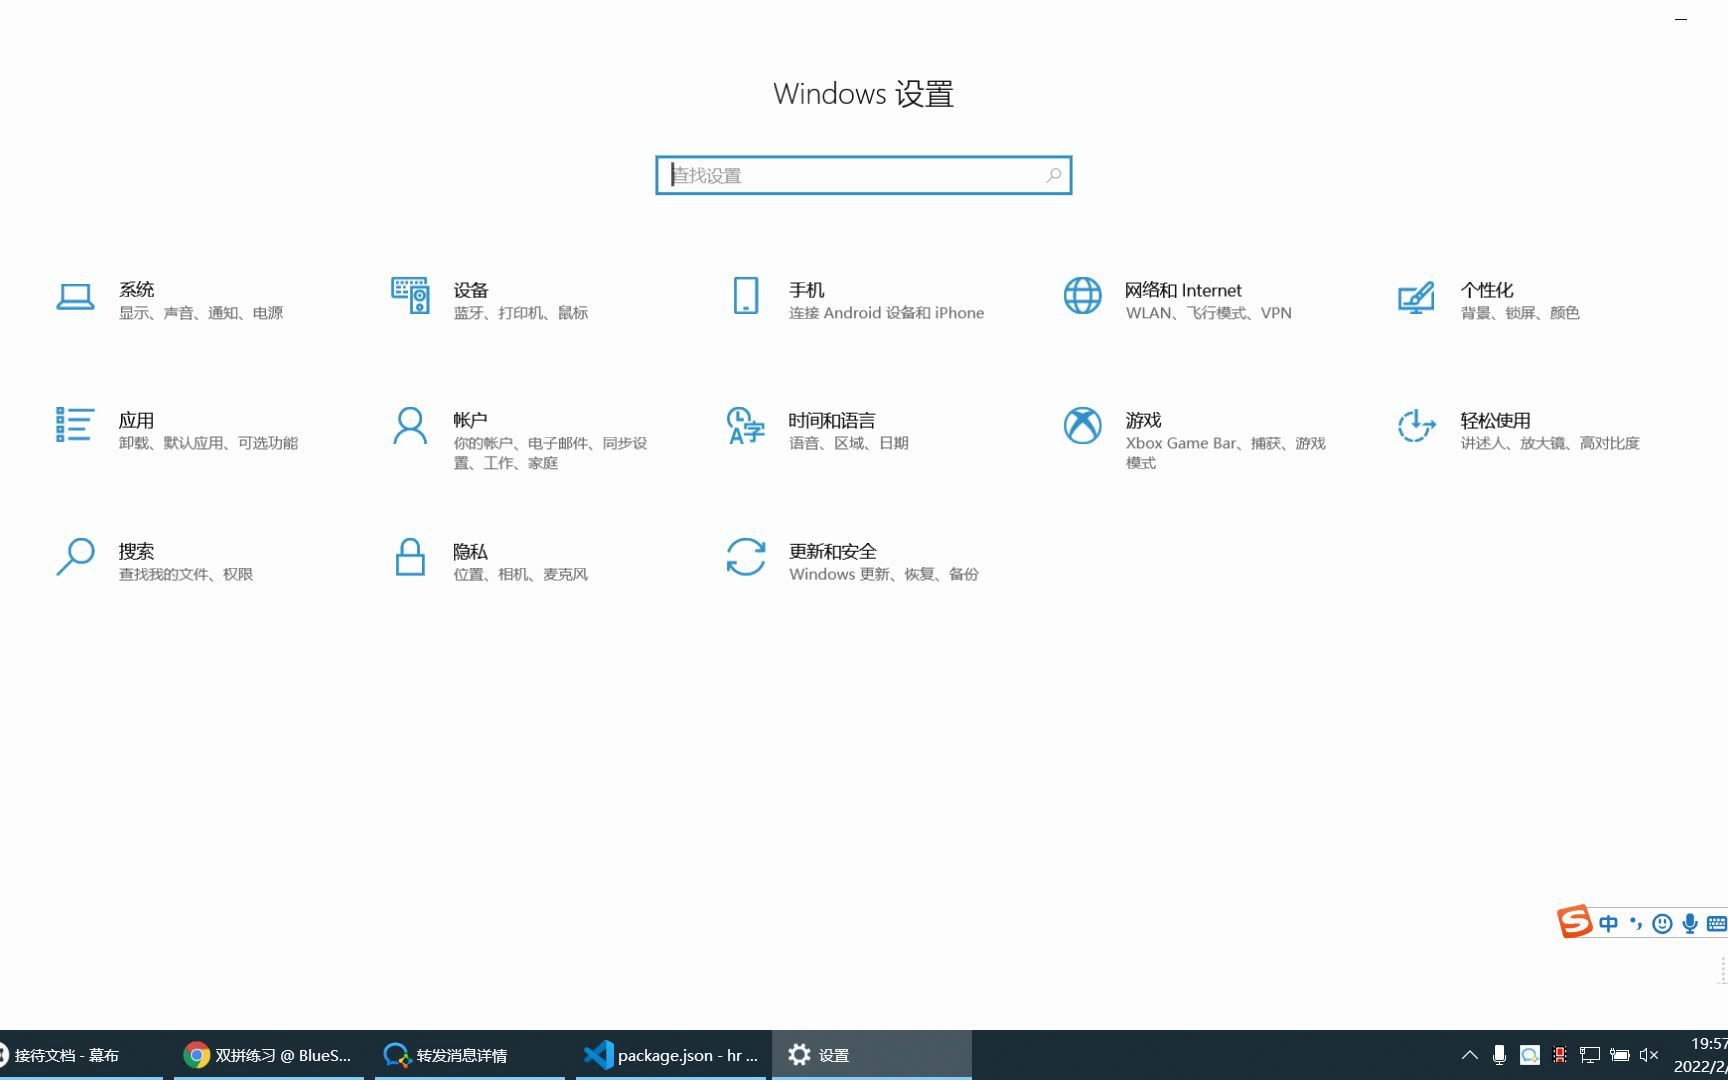Focus the 查找设置 search field
This screenshot has width=1728, height=1080.
[x=863, y=175]
